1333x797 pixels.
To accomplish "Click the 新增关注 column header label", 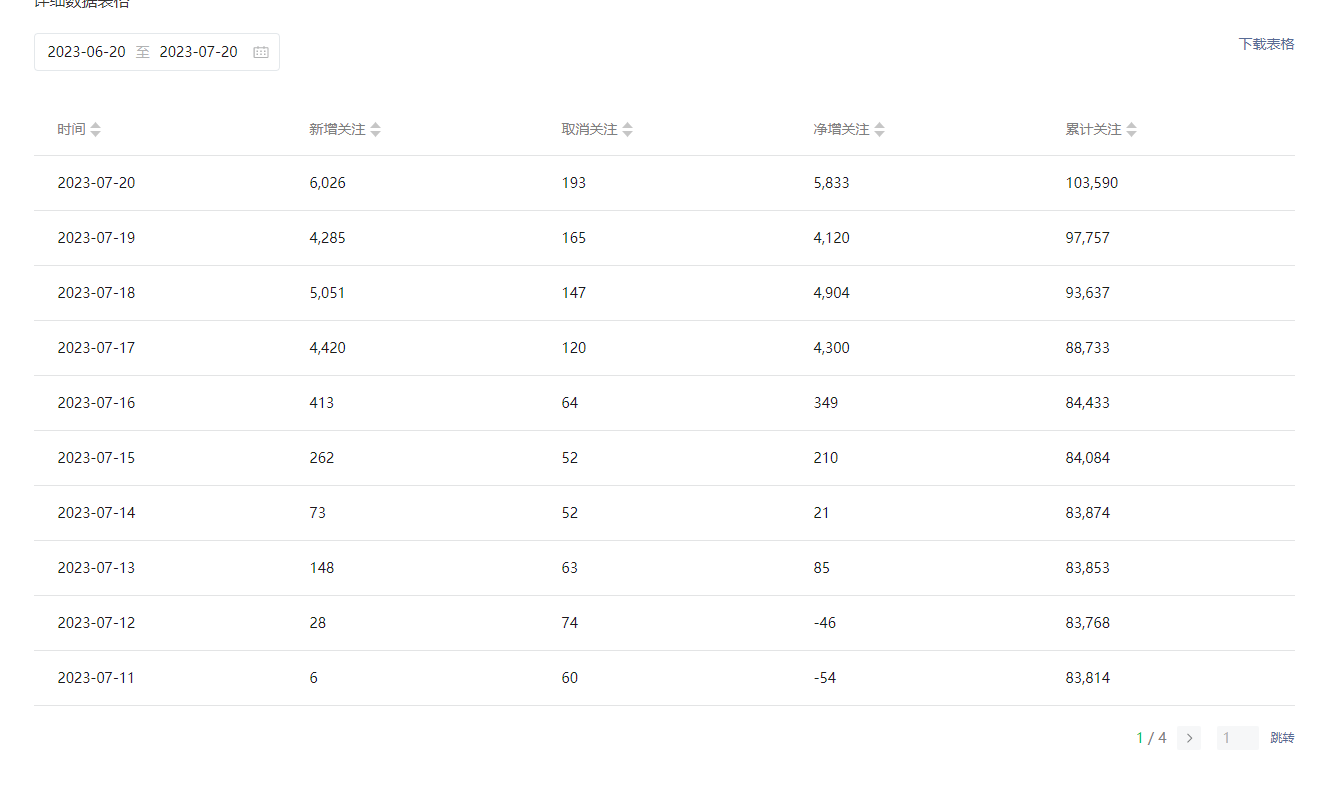I will click(337, 129).
